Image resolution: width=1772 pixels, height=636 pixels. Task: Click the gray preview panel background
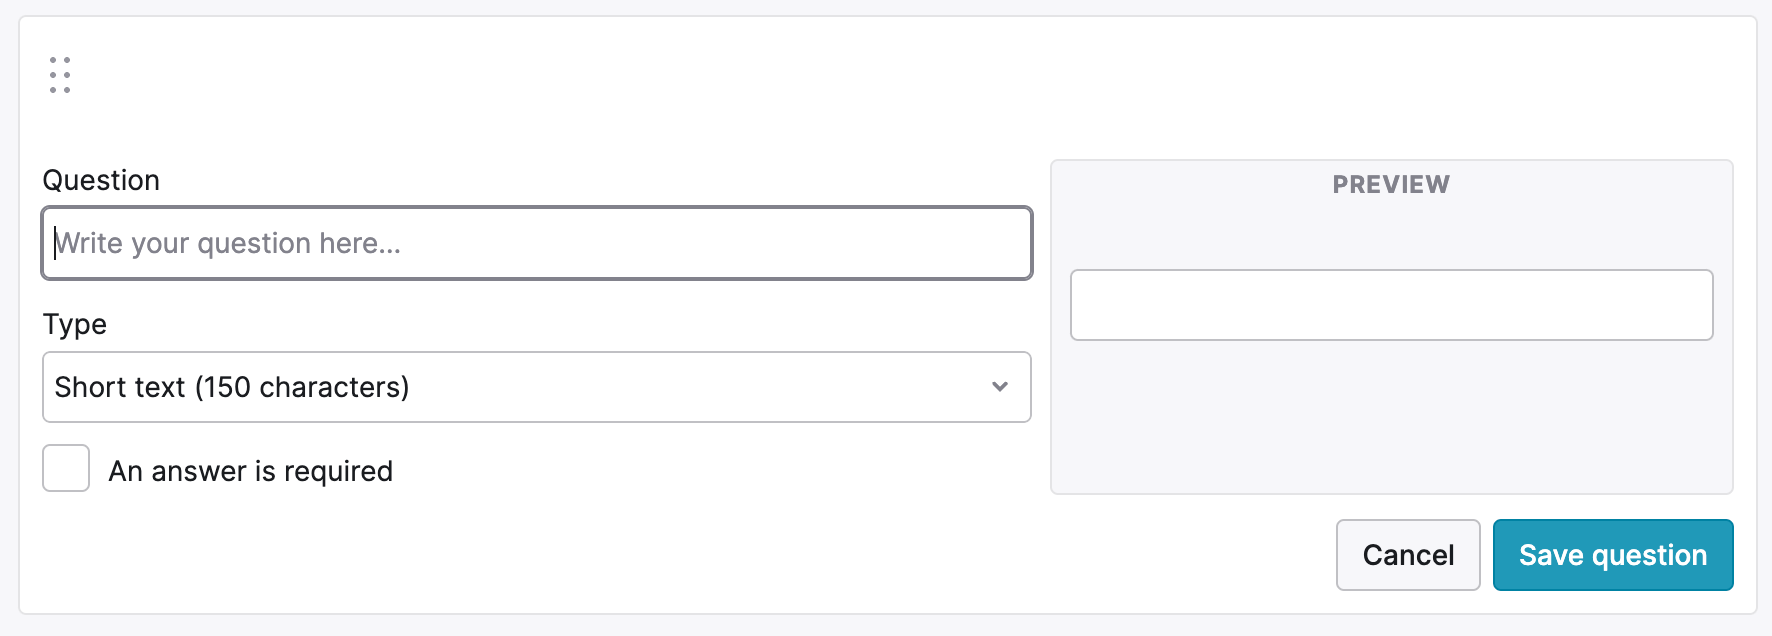coord(1391,420)
